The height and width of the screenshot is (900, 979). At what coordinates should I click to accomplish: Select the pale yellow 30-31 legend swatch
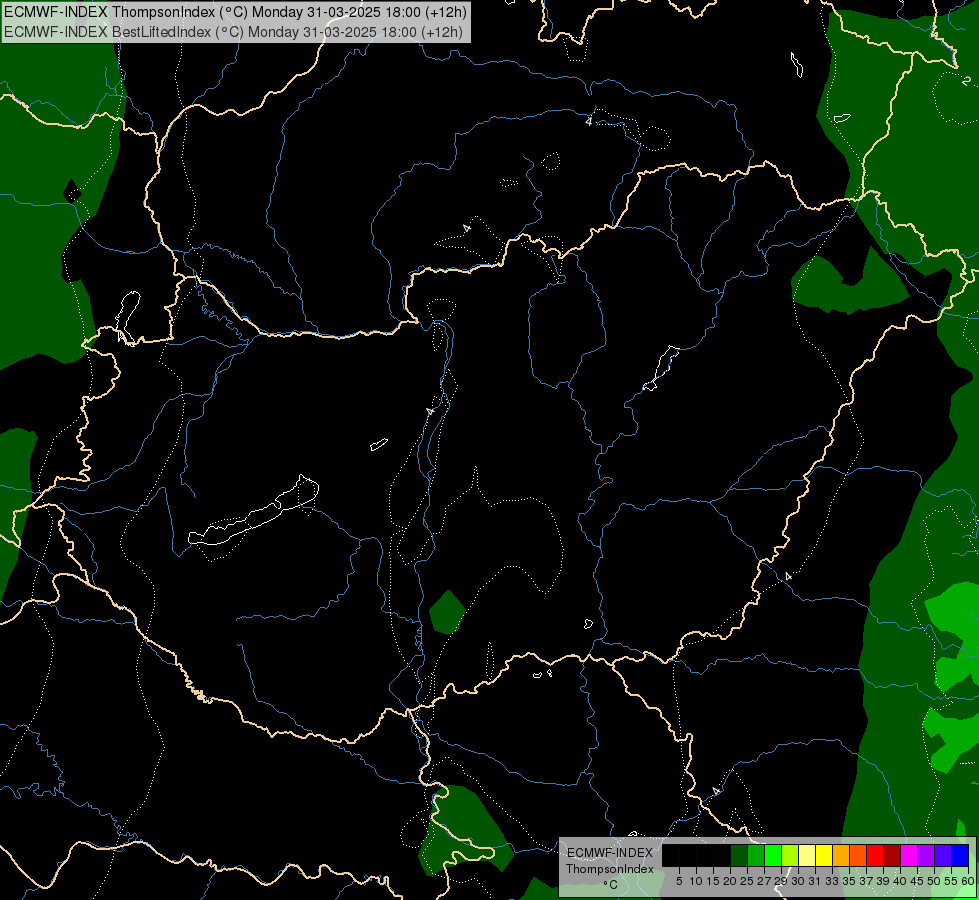(x=807, y=855)
